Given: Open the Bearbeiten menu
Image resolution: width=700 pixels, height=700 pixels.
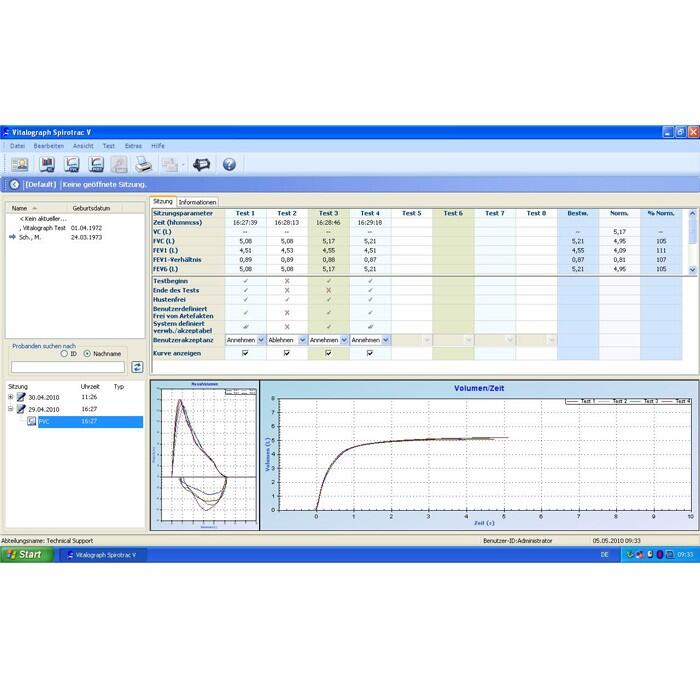Looking at the screenshot, I should [49, 146].
